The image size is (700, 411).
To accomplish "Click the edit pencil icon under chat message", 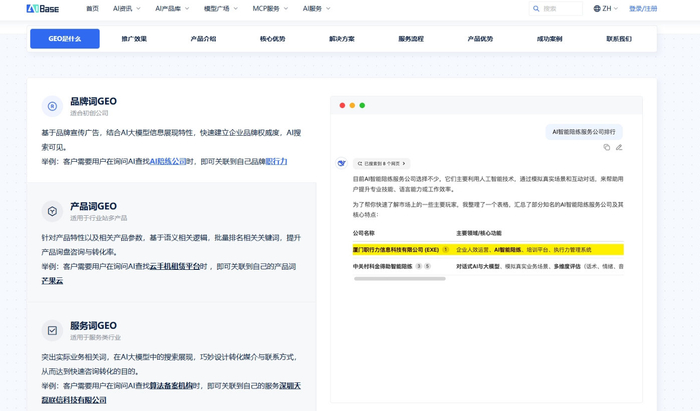I will click(619, 147).
